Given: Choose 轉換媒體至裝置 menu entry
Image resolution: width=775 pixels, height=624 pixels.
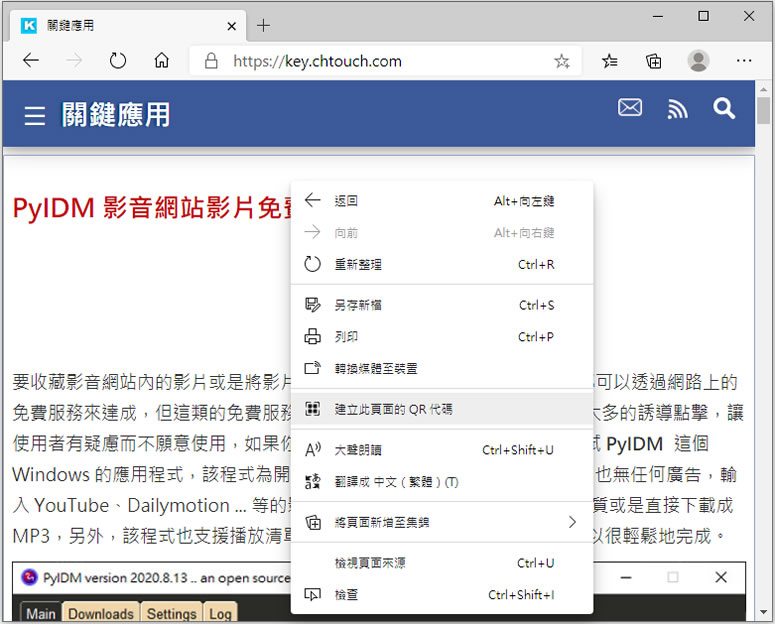Looking at the screenshot, I should click(x=442, y=368).
